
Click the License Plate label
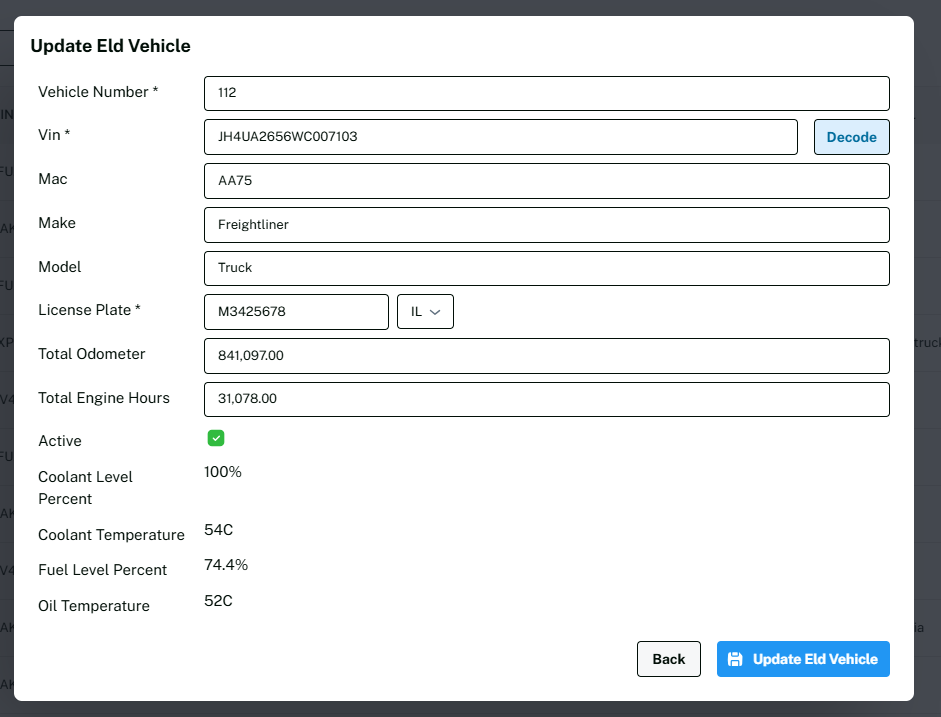click(x=89, y=310)
